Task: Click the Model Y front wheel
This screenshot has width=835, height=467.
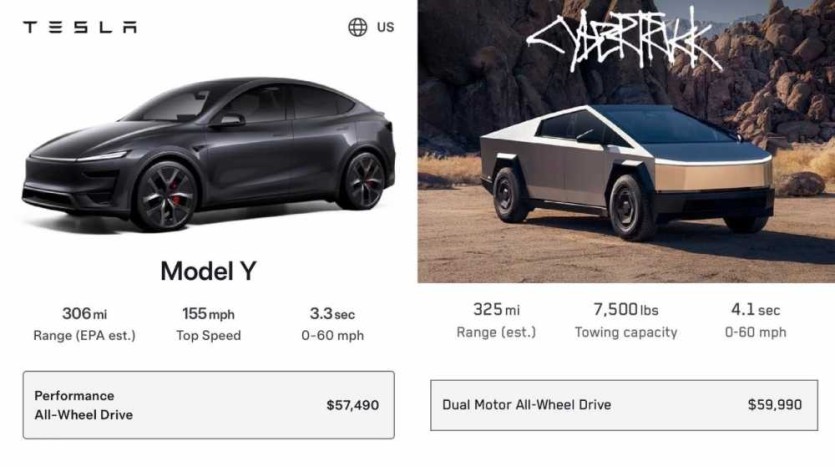Action: (x=166, y=195)
